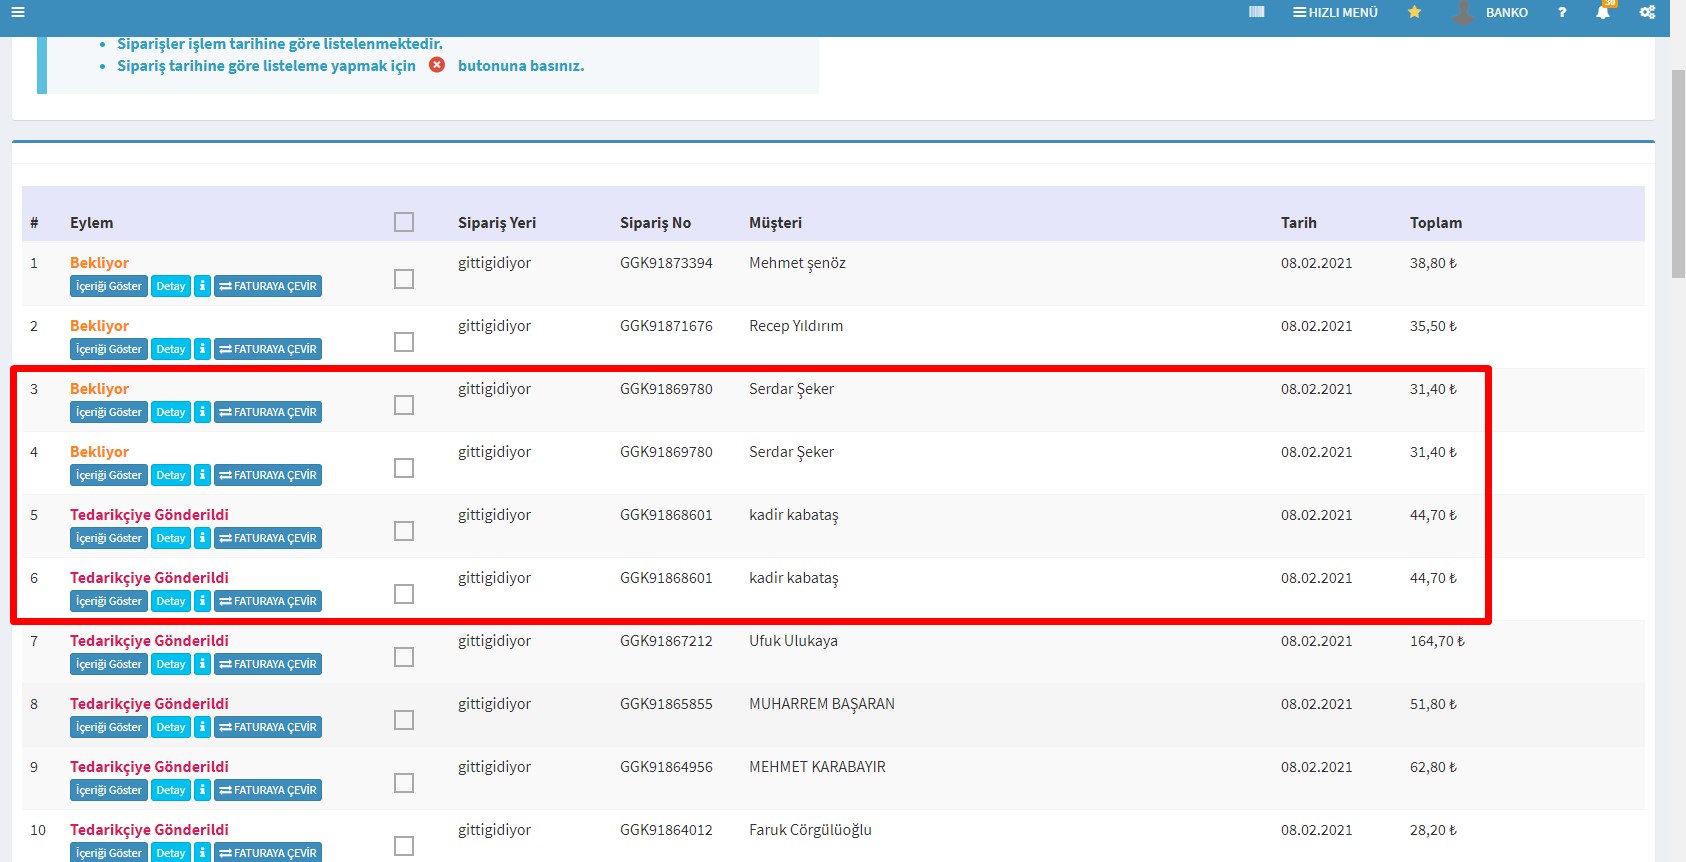Toggle the select-all checkbox in table header
1686x862 pixels.
[x=404, y=222]
